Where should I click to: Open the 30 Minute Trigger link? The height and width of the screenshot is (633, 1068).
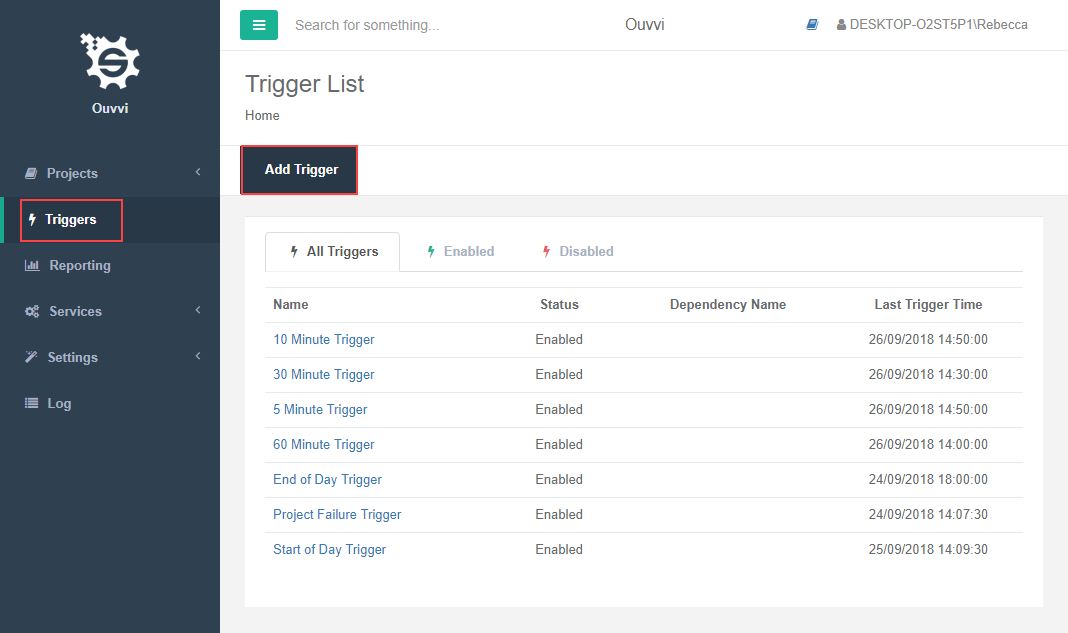pyautogui.click(x=324, y=374)
